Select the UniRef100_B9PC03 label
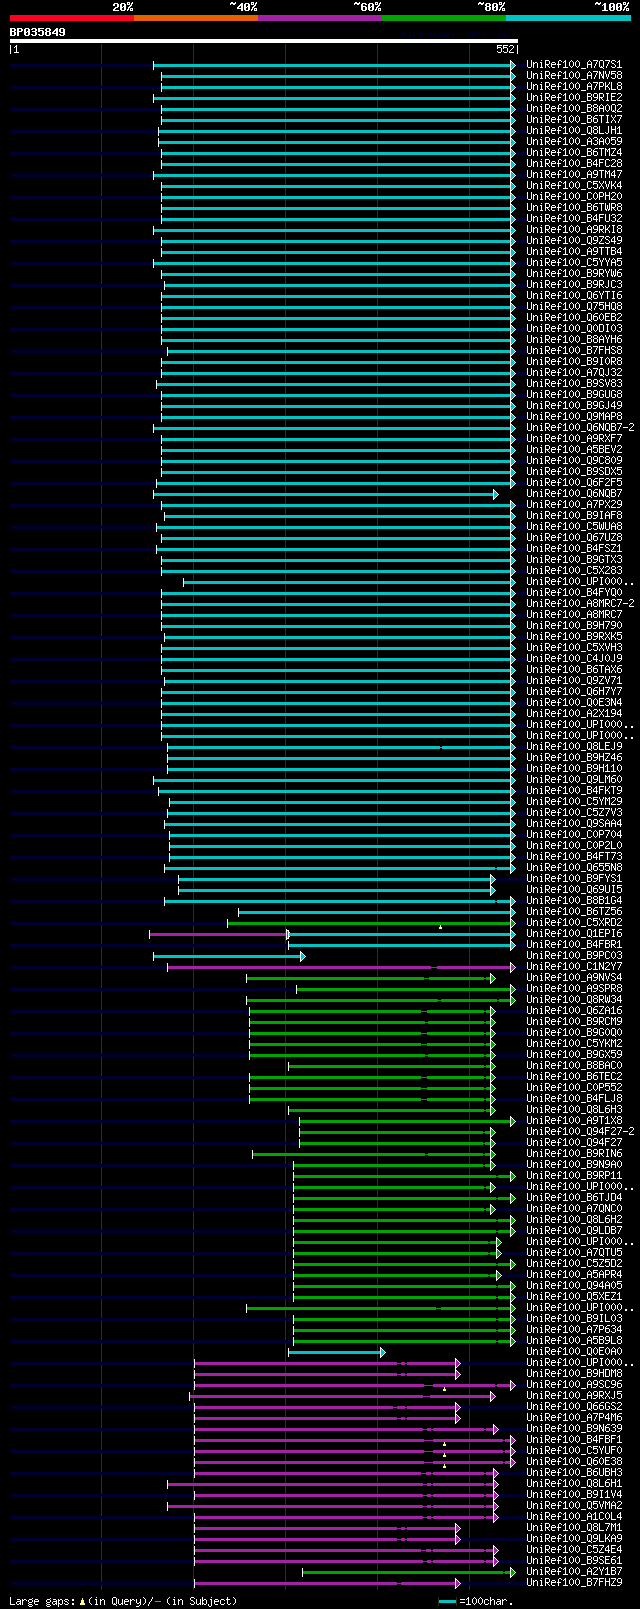640x1609 pixels. [574, 956]
